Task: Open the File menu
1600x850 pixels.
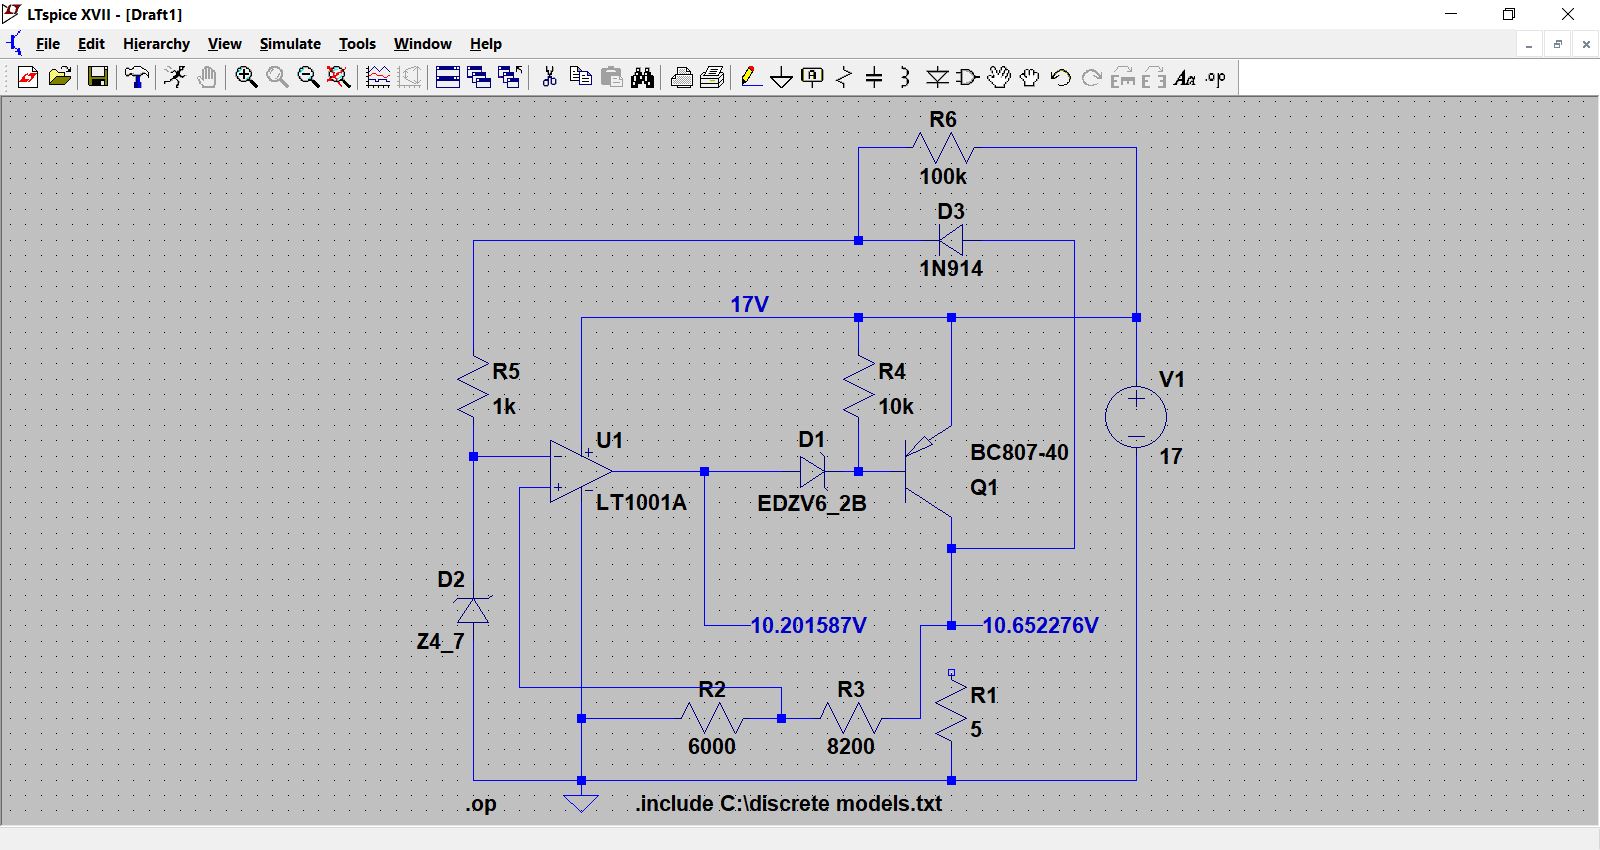Action: 48,44
